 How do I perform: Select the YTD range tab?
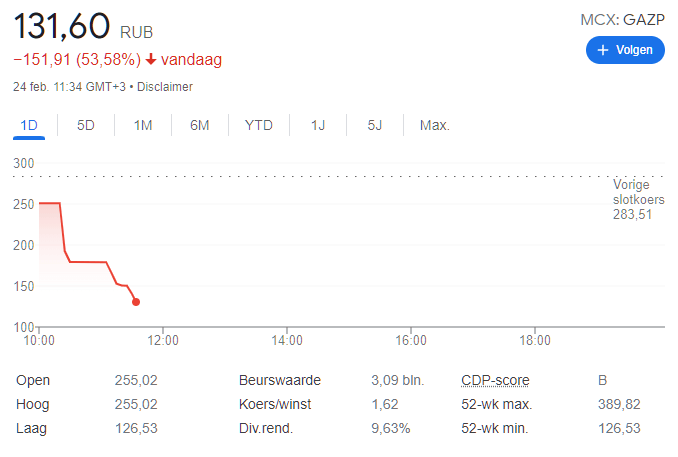coord(259,125)
